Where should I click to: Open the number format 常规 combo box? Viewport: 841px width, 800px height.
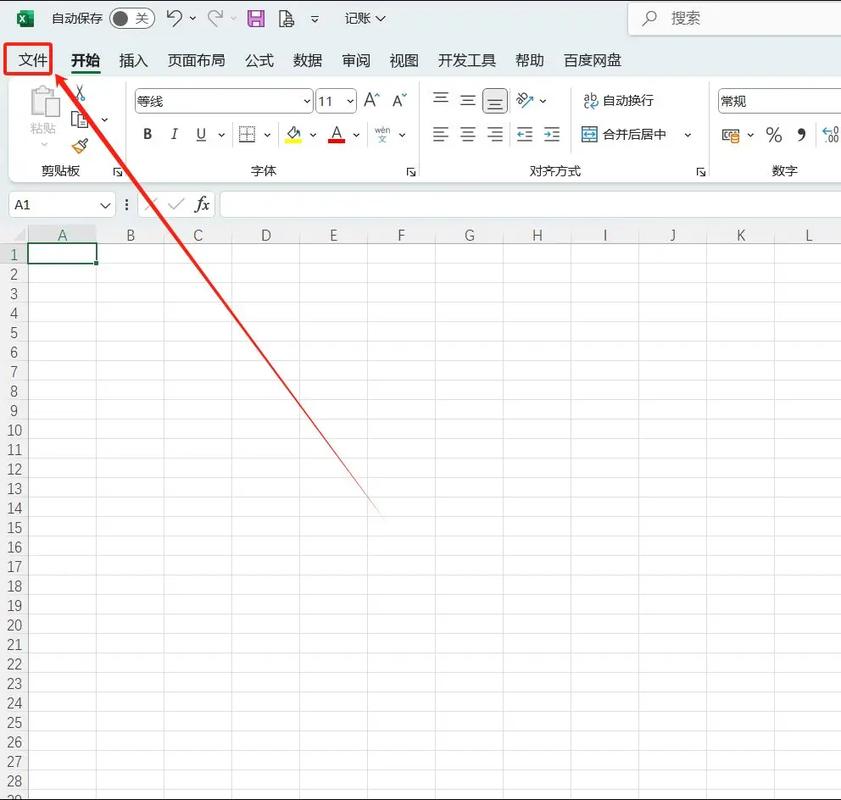[779, 101]
